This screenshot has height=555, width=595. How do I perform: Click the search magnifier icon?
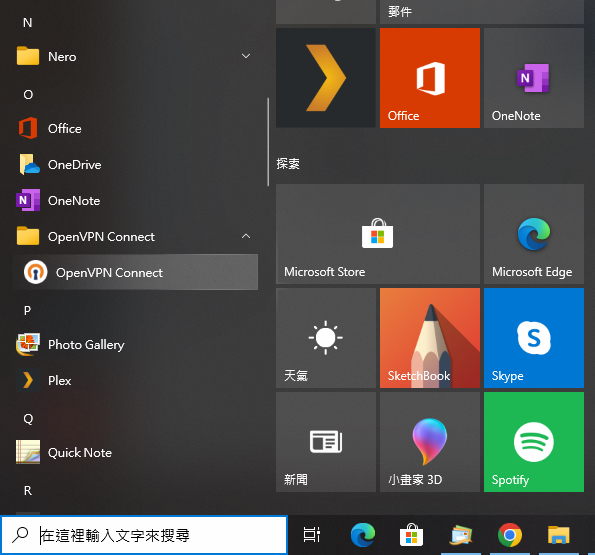coord(20,535)
